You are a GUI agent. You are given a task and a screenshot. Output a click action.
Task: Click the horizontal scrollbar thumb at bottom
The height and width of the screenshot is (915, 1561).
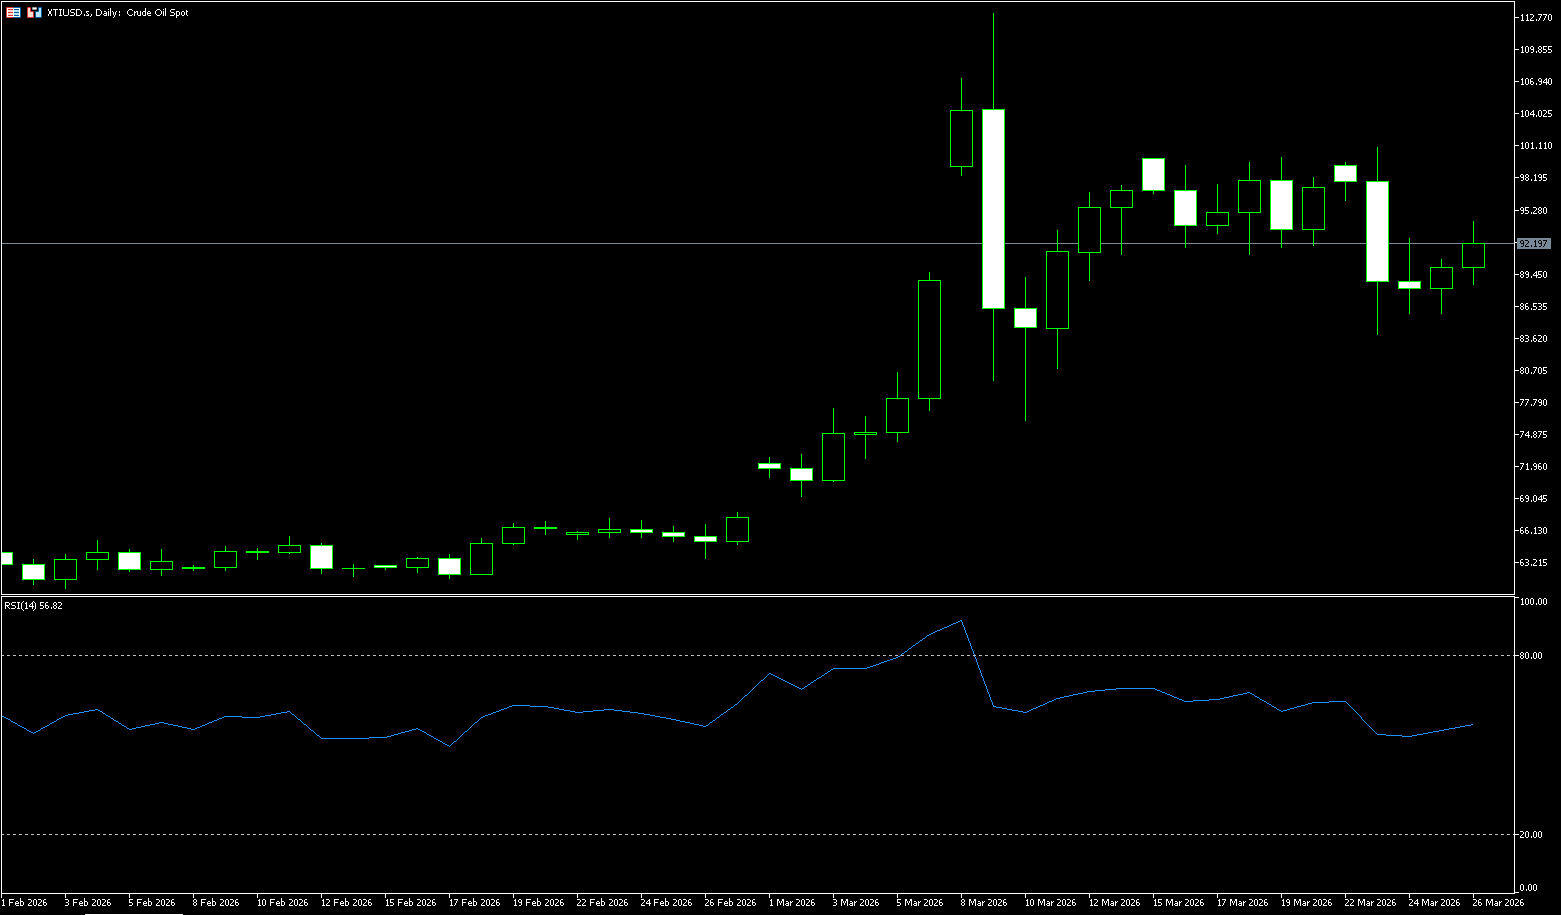135,913
